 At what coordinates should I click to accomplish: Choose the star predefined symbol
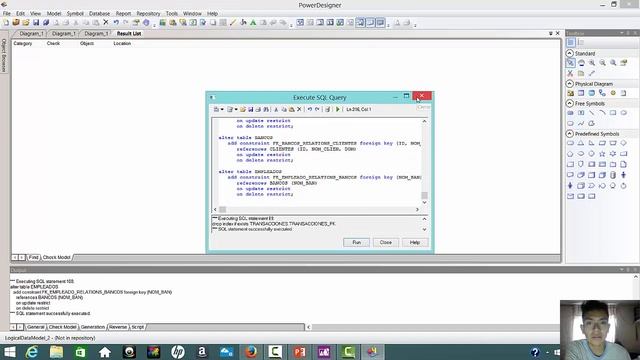tap(602, 153)
